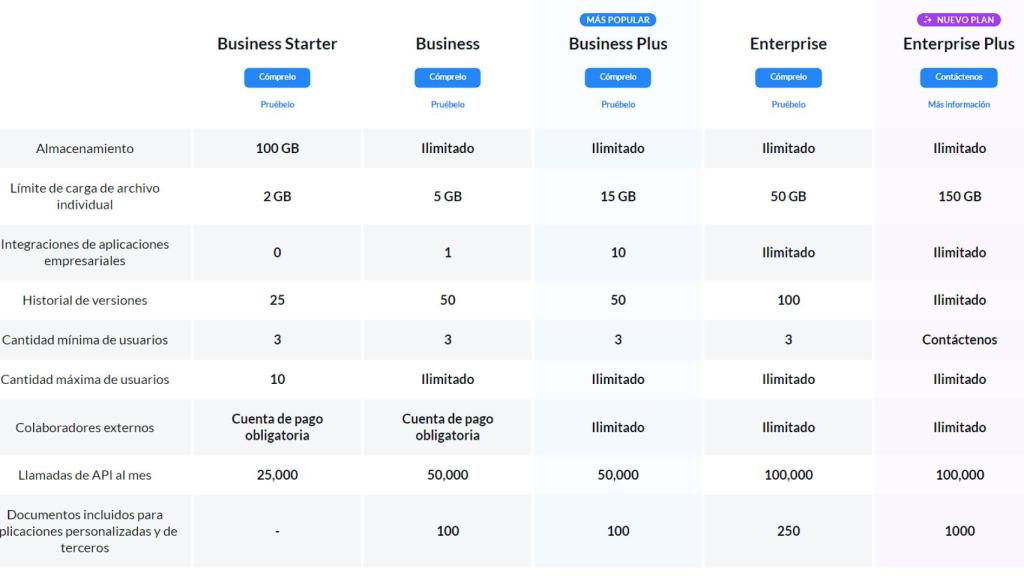Follow the Pruébelo link for Enterprise

coord(788,104)
